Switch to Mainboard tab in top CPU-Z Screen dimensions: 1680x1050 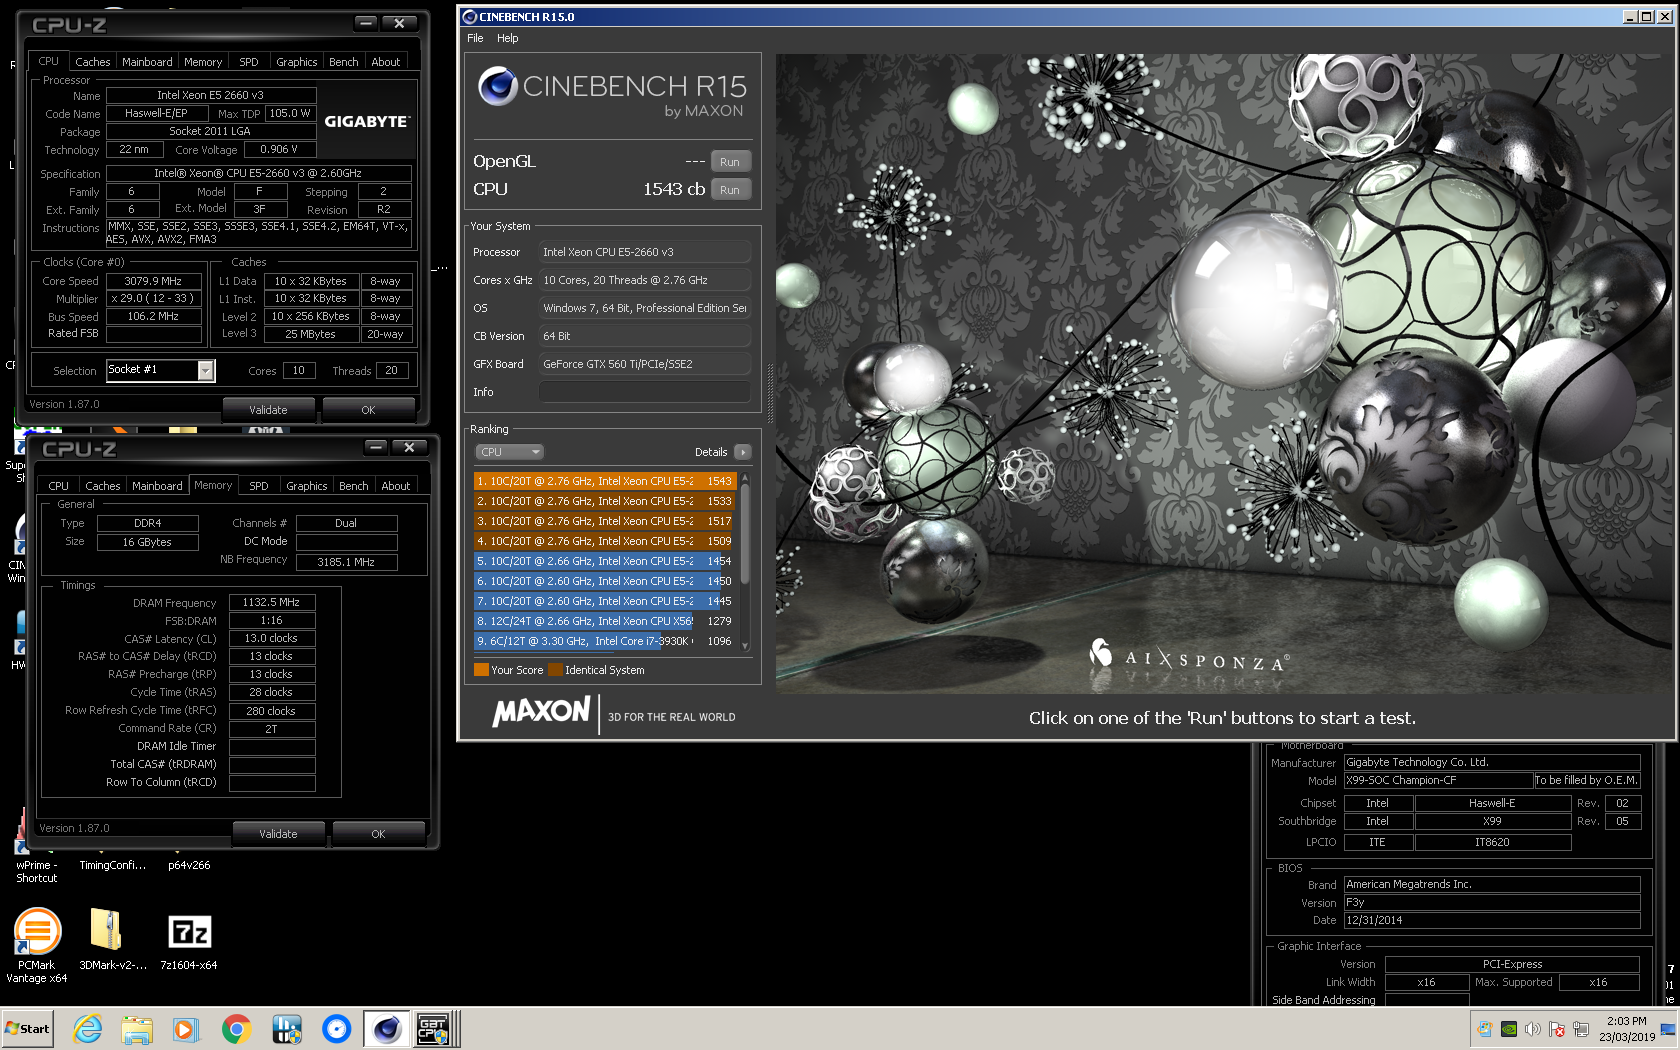point(147,62)
